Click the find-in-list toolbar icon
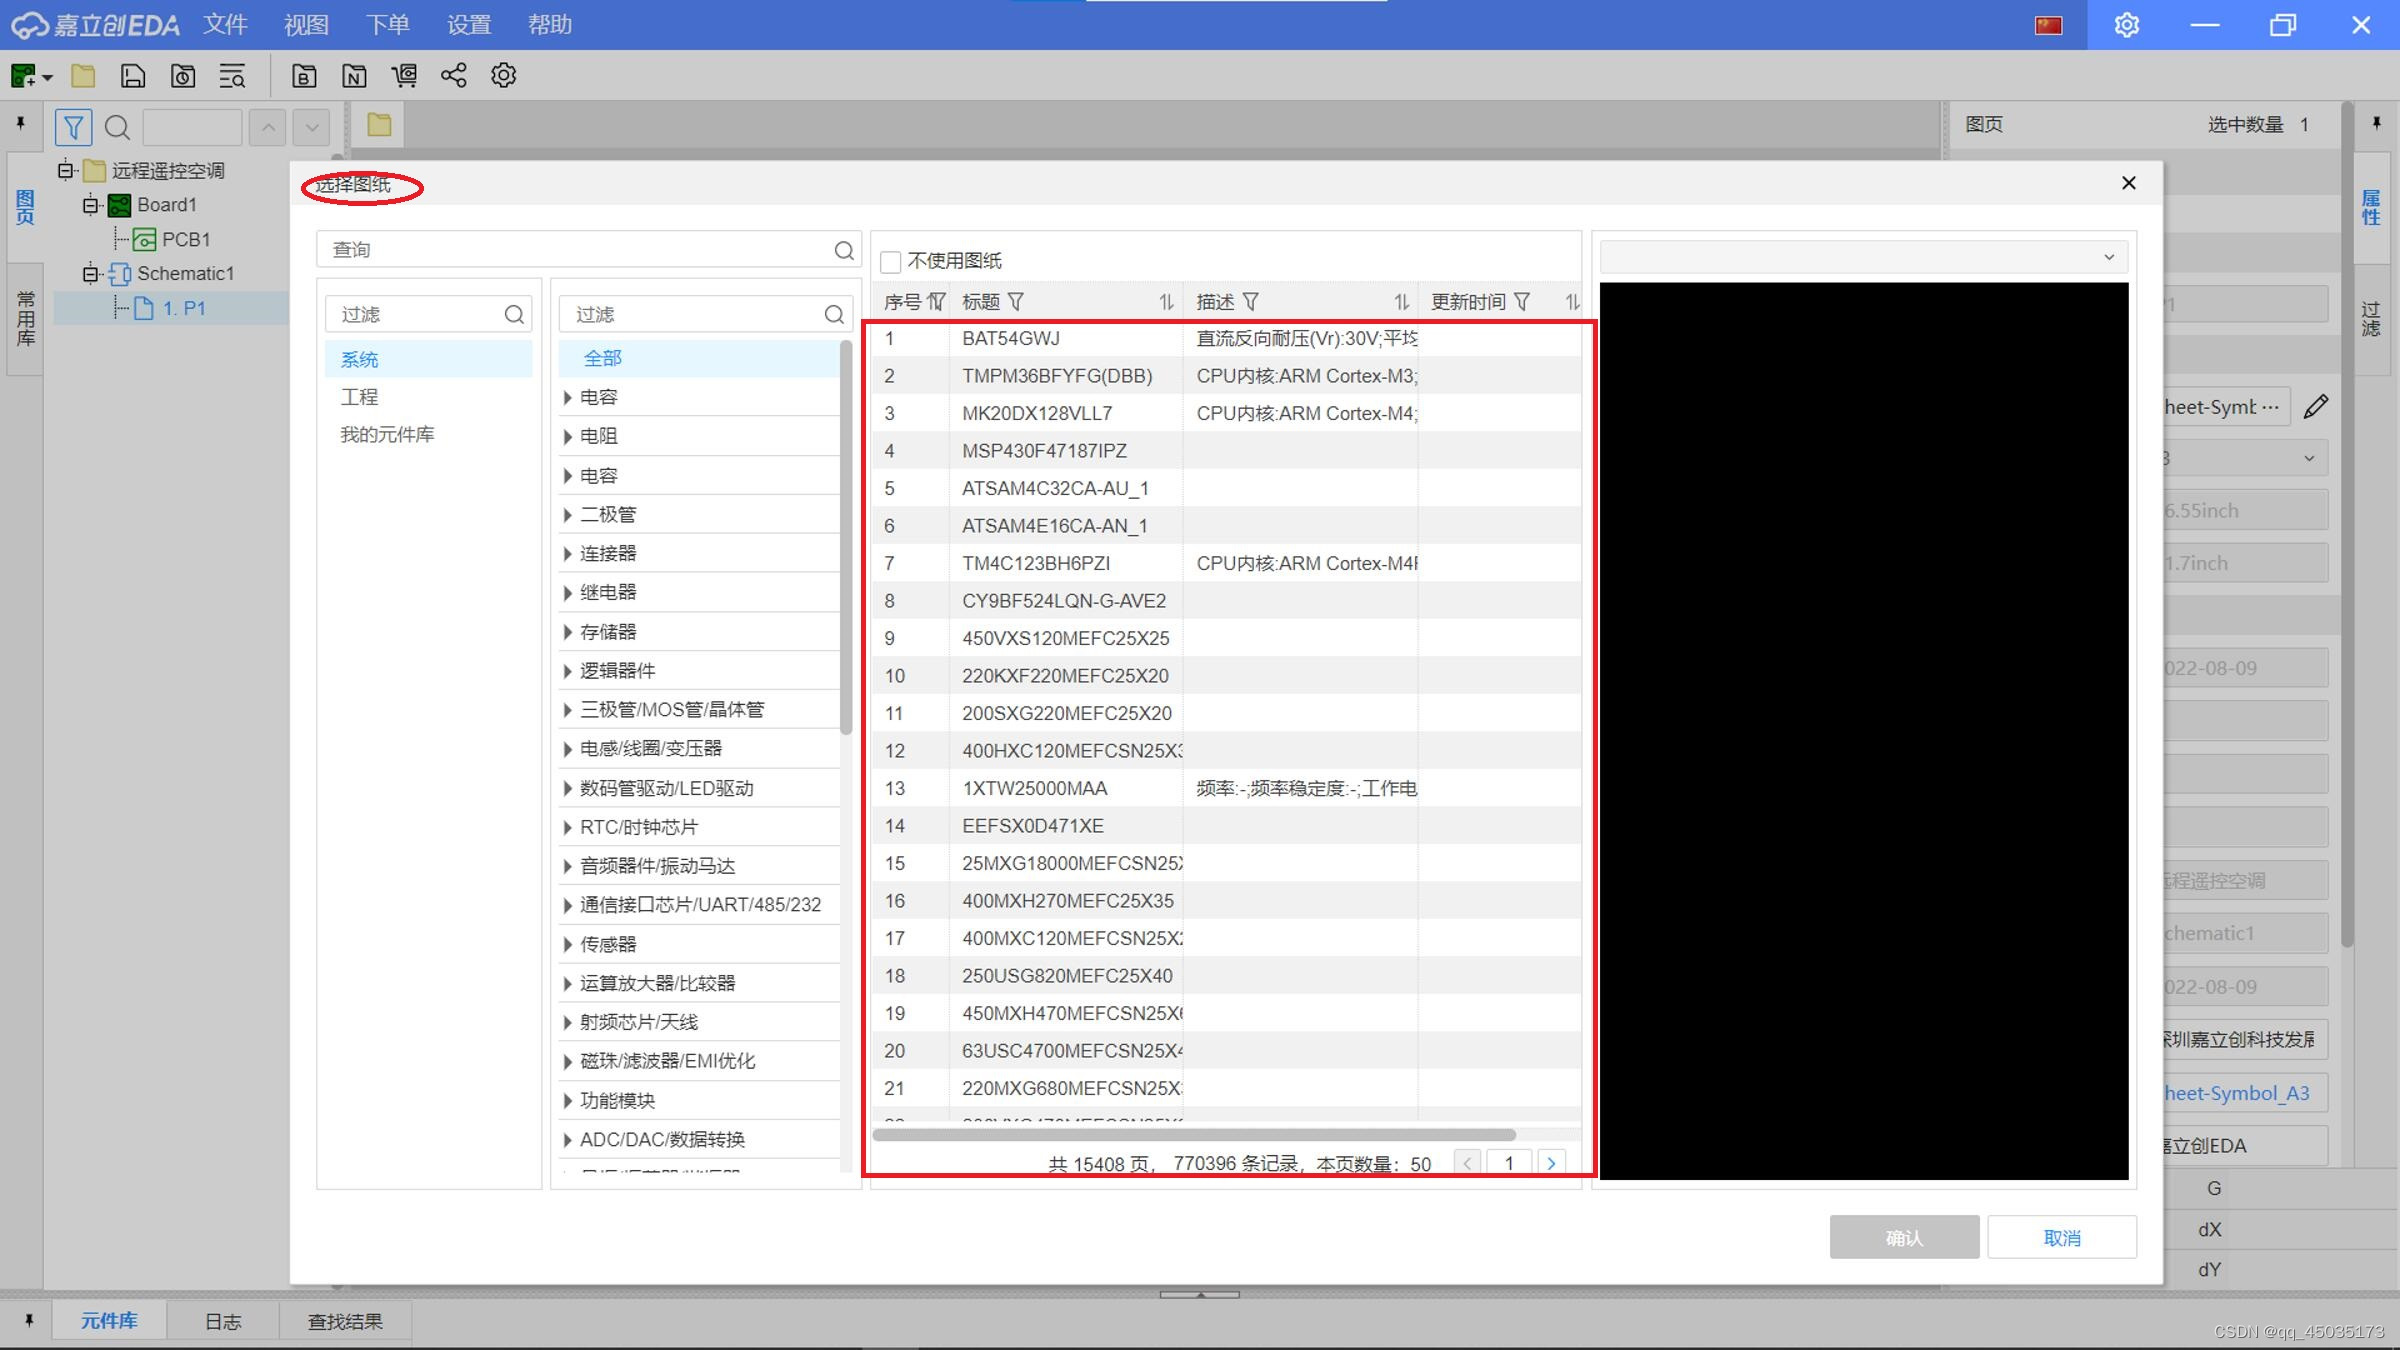 click(x=232, y=76)
